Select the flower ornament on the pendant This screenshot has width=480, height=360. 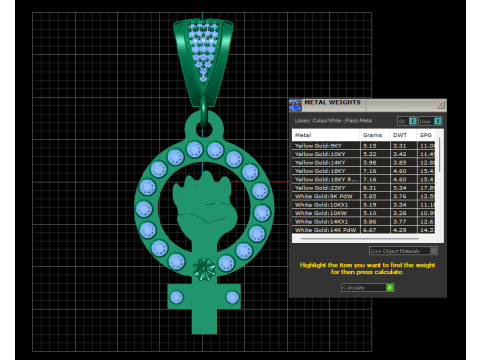point(204,269)
